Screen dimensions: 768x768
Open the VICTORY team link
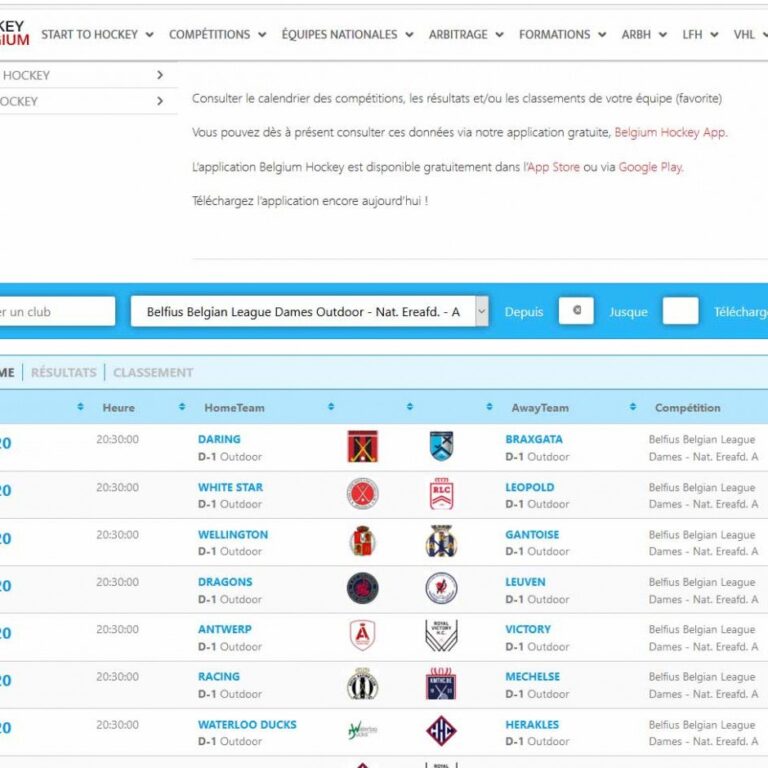528,629
